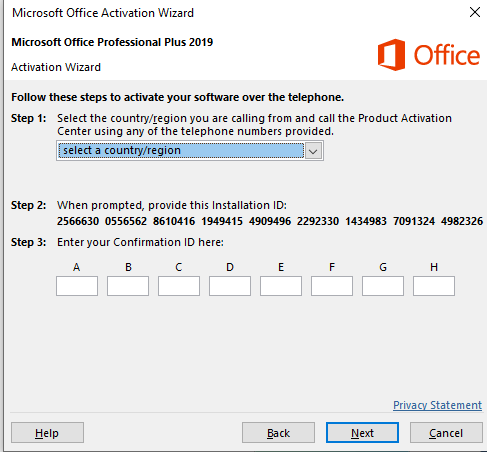
Task: Click Confirmation ID field D
Action: [230, 286]
